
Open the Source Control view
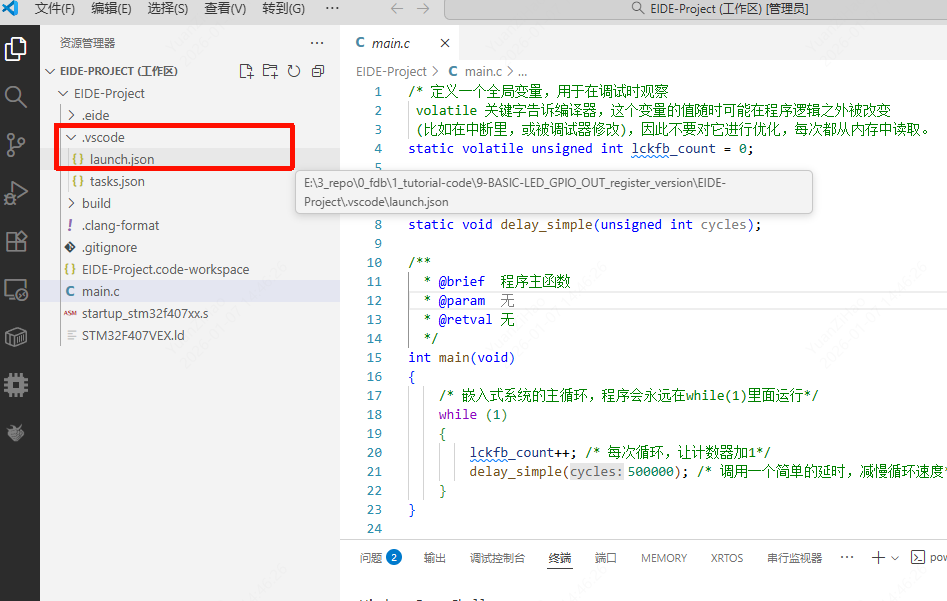tap(16, 144)
